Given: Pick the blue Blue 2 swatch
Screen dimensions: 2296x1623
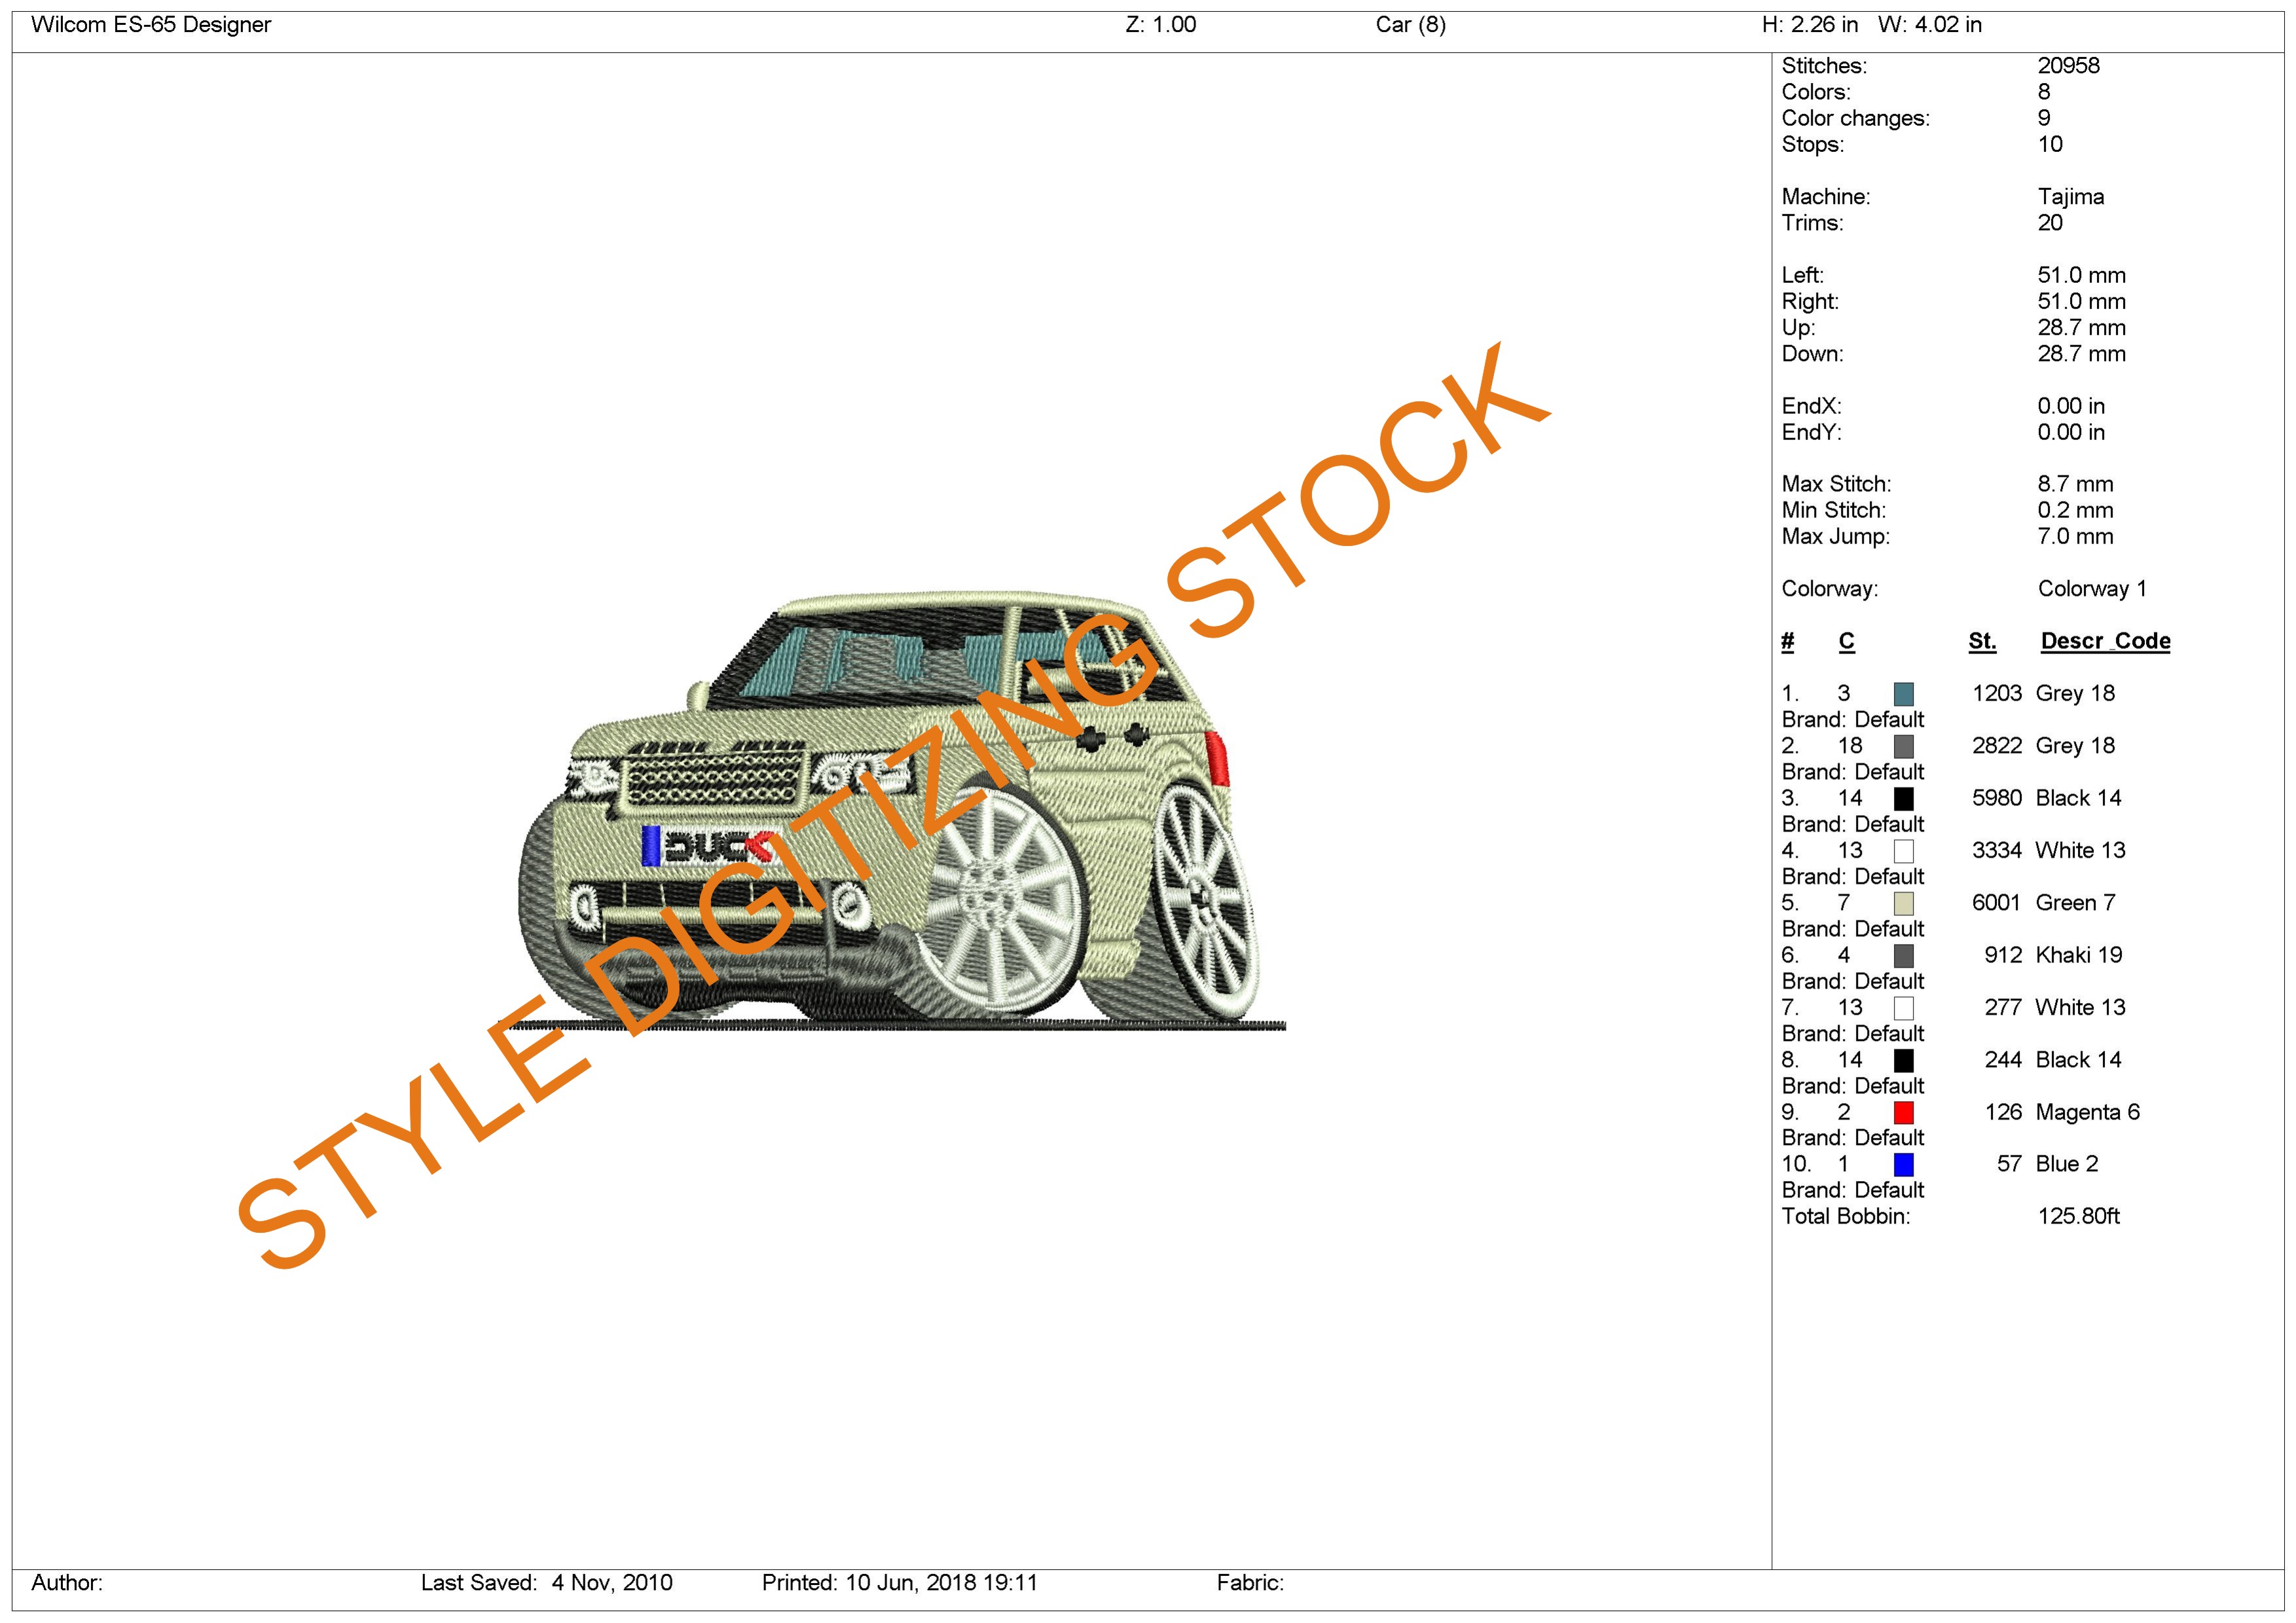Looking at the screenshot, I should [1903, 1165].
